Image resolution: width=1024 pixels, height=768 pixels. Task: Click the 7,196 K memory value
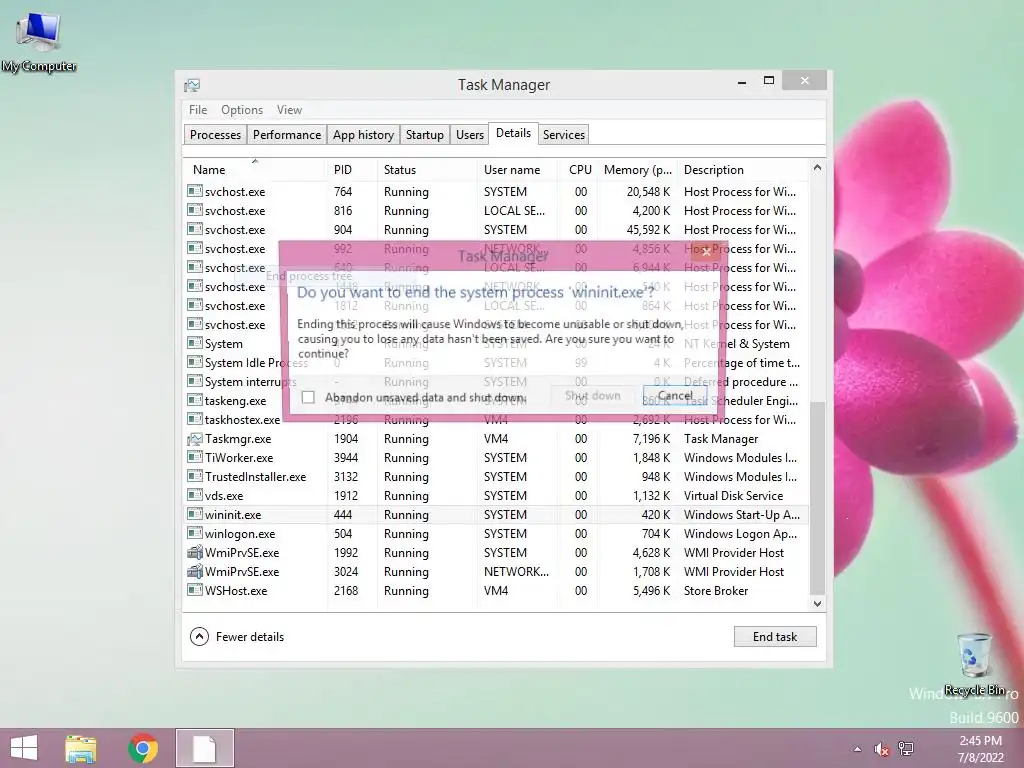pyautogui.click(x=651, y=439)
